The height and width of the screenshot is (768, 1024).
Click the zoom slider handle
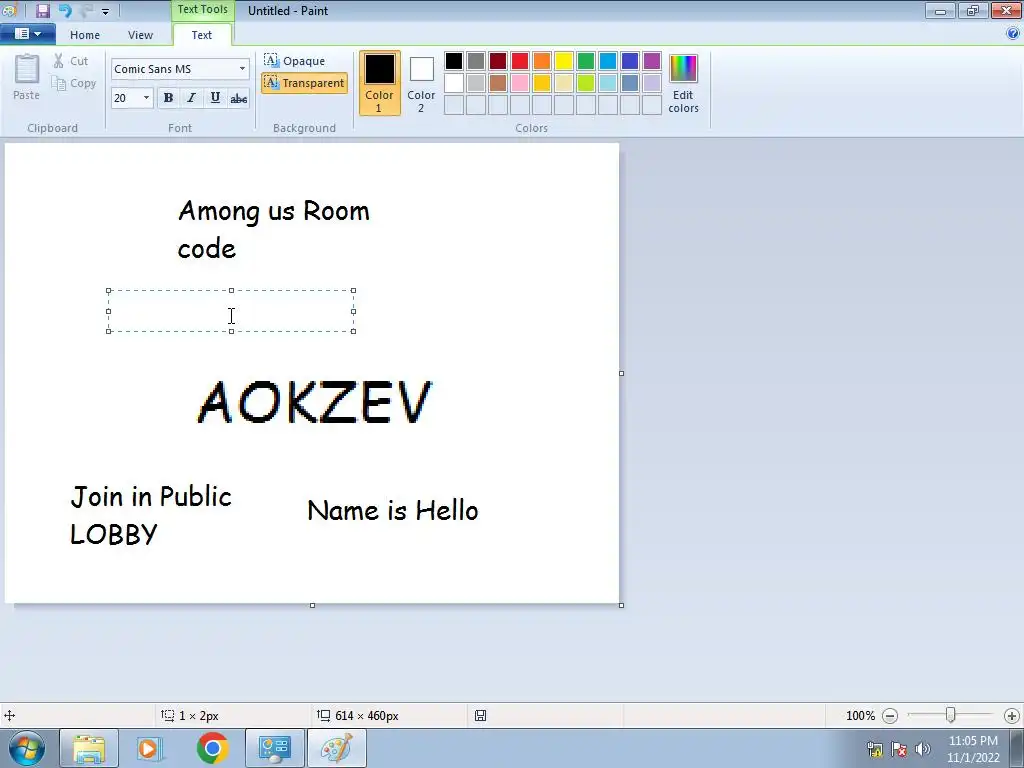[x=951, y=716]
